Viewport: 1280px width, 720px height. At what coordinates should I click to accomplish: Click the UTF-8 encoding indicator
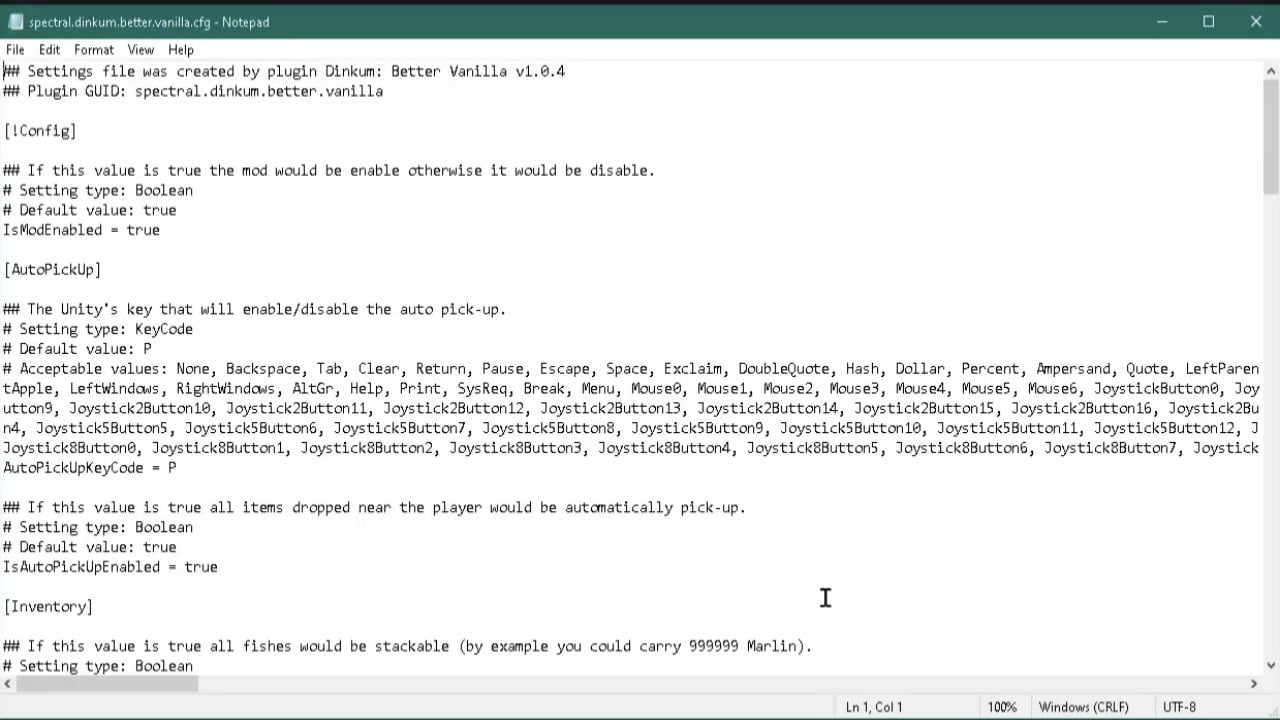tap(1179, 707)
